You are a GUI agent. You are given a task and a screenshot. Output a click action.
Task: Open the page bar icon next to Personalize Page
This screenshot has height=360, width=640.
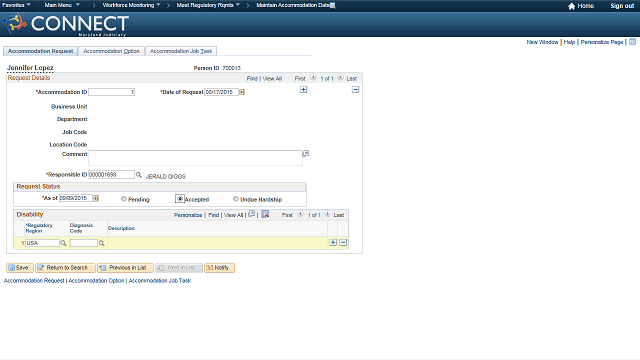[x=632, y=42]
